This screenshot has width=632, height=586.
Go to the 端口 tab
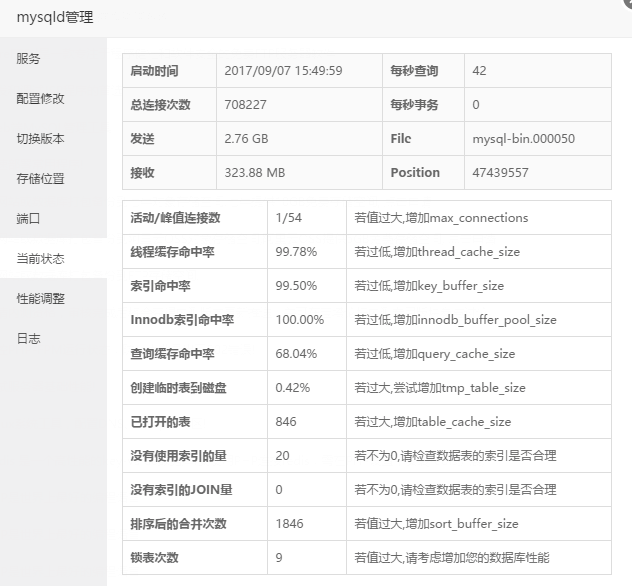(x=28, y=218)
